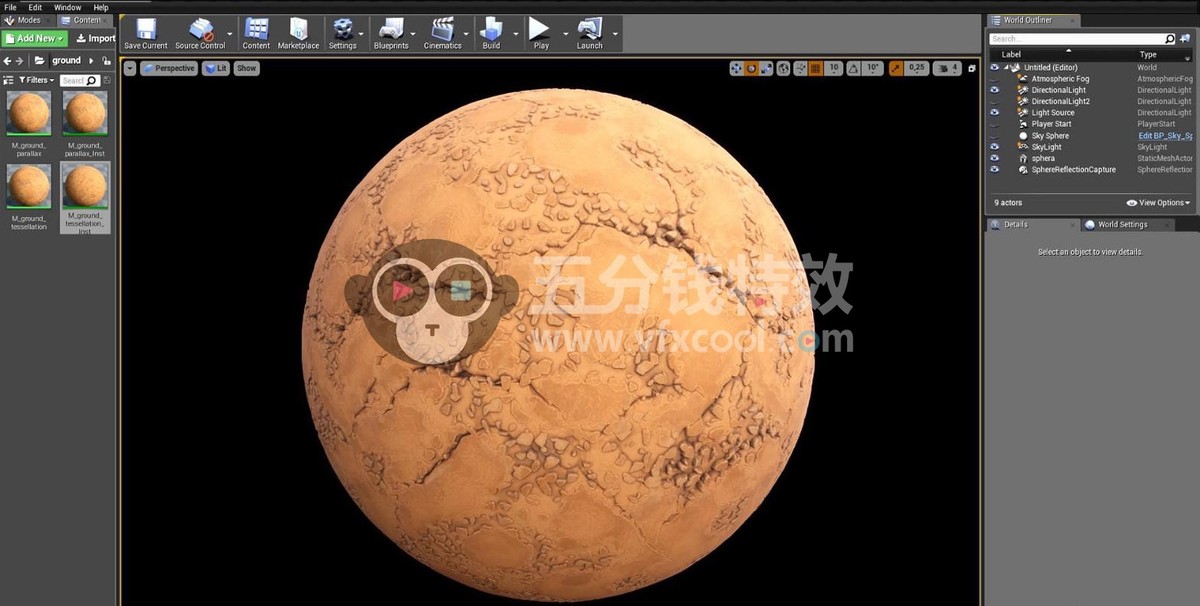Open the Source Control dropdown arrow

click(x=231, y=34)
